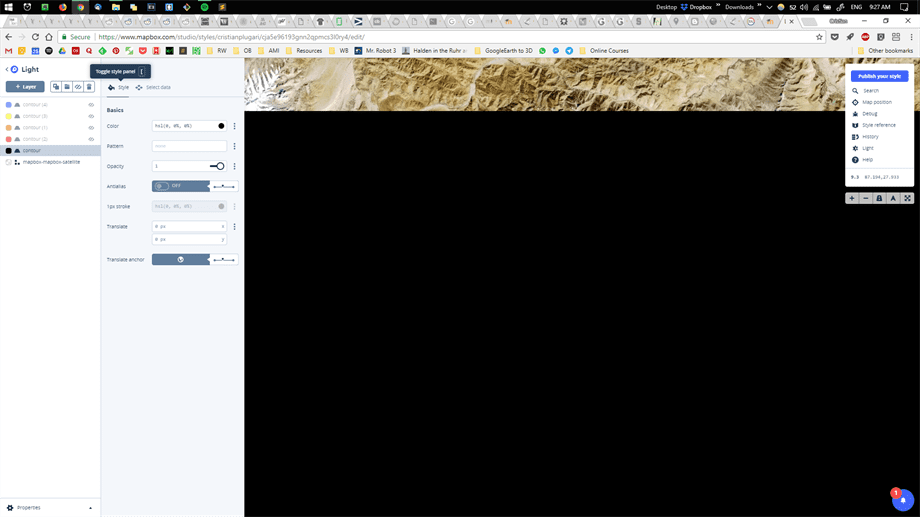Open Help from the right menu

[867, 160]
